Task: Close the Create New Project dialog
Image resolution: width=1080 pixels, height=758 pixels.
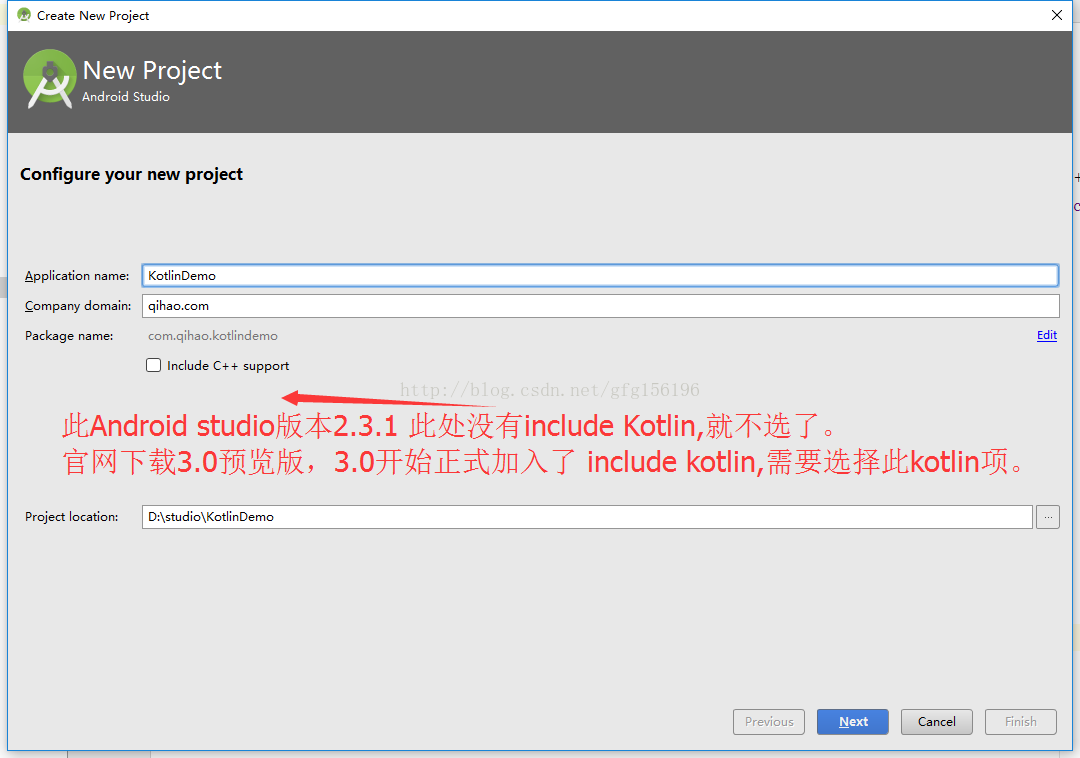Action: [1057, 15]
